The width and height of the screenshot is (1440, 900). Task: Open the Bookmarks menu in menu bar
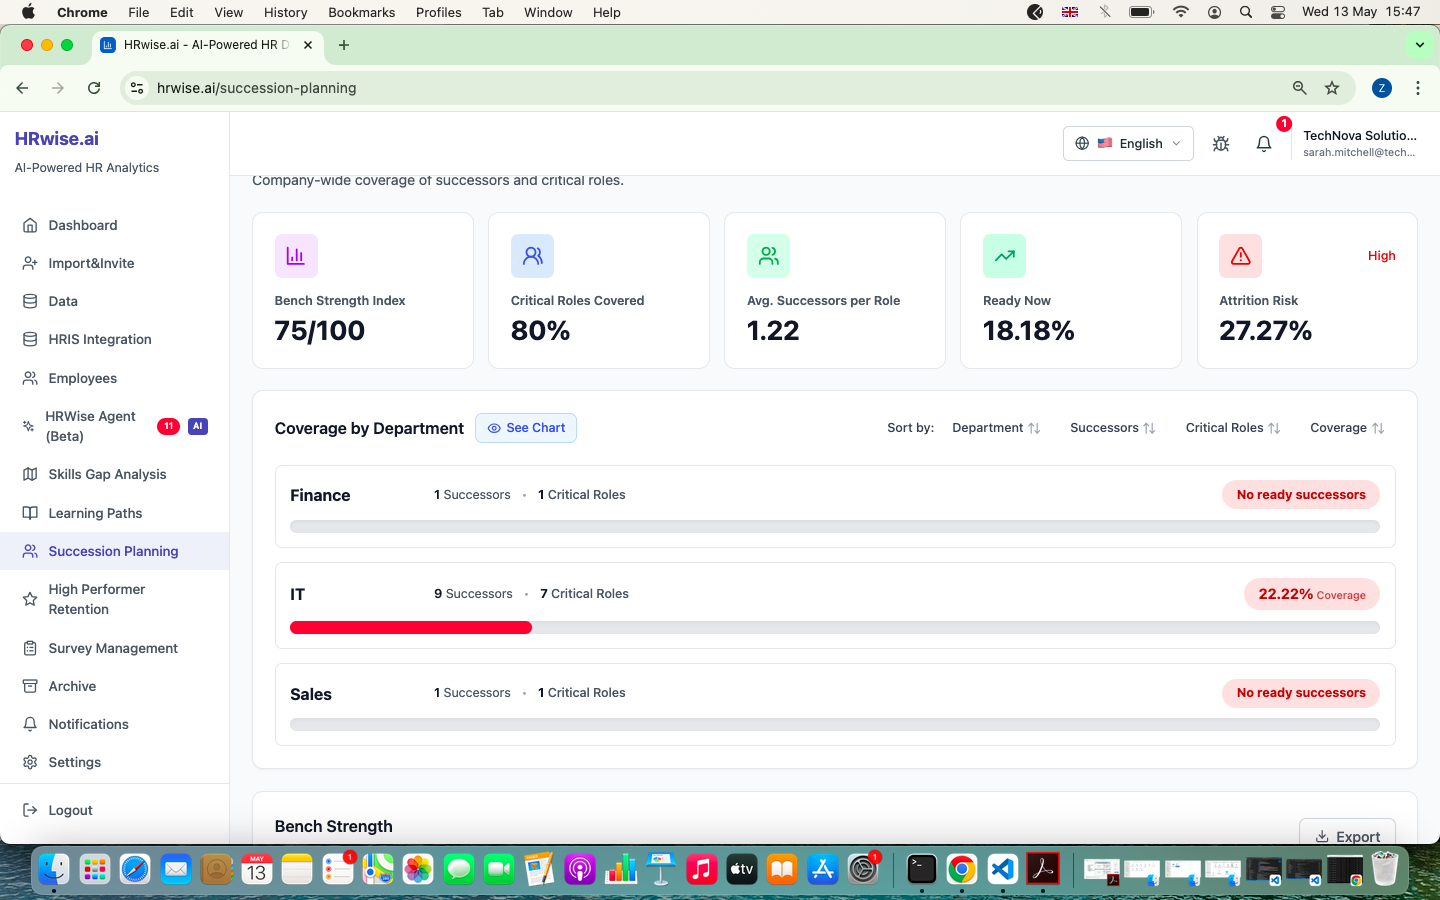[x=361, y=12]
